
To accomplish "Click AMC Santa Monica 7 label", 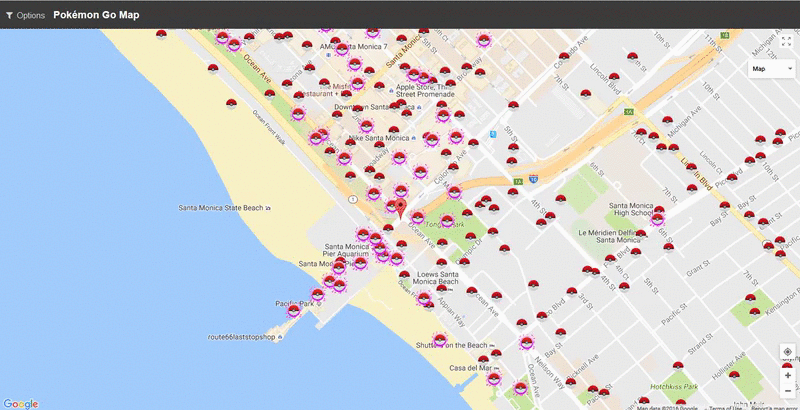I will point(354,46).
